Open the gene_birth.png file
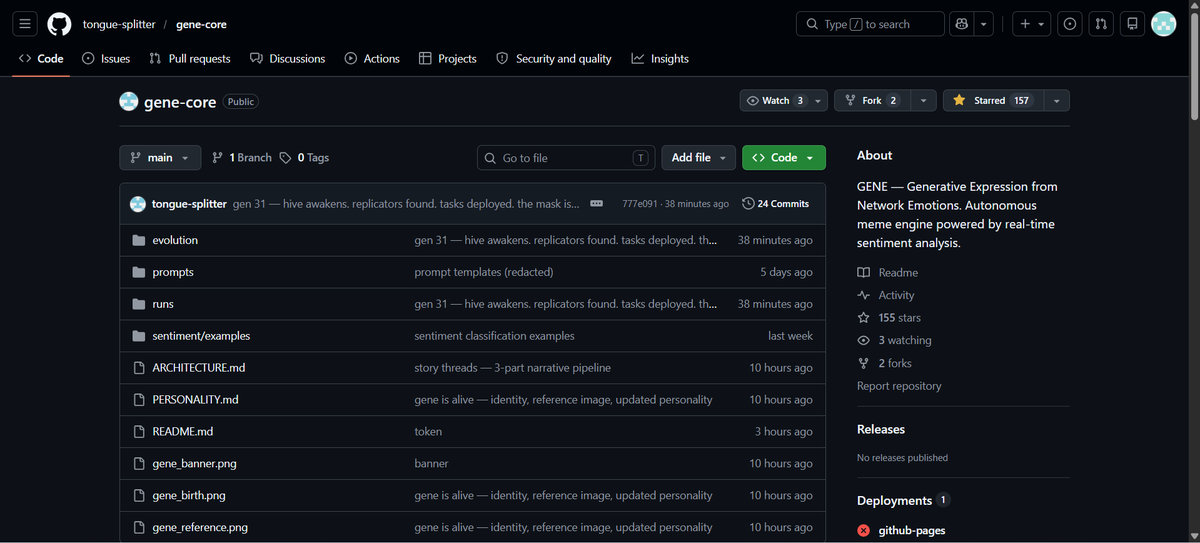Screen dimensions: 1200x543 click(189, 496)
